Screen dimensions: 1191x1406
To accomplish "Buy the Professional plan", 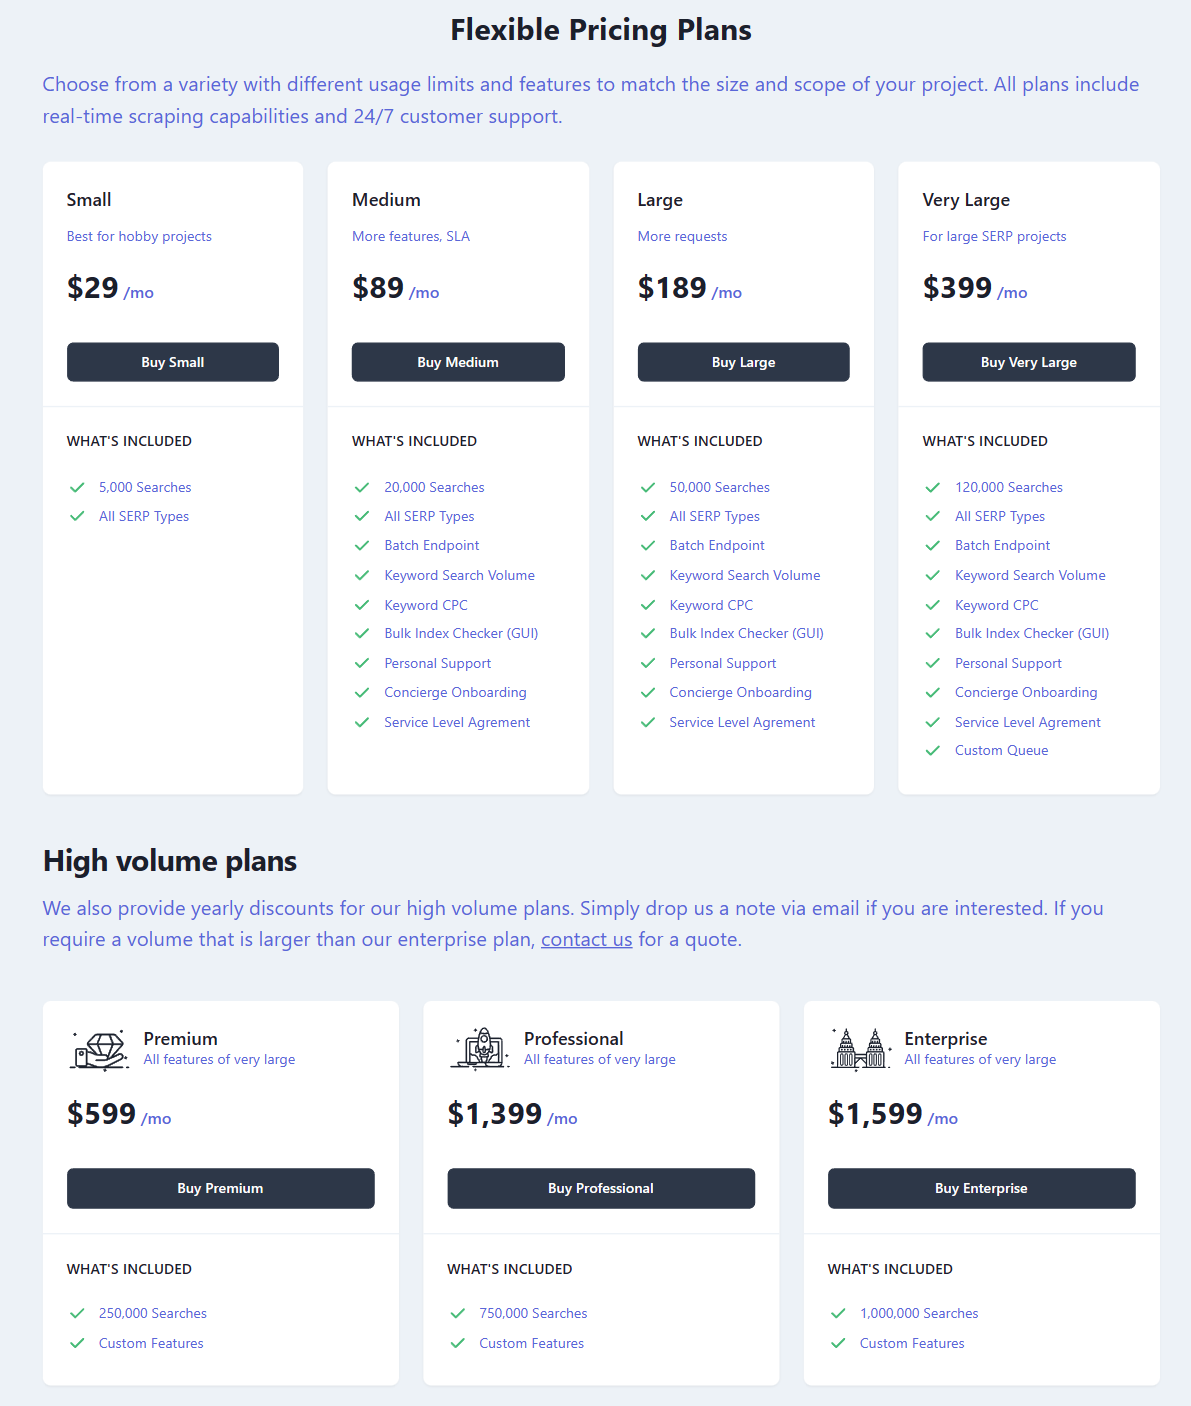I will 601,1188.
